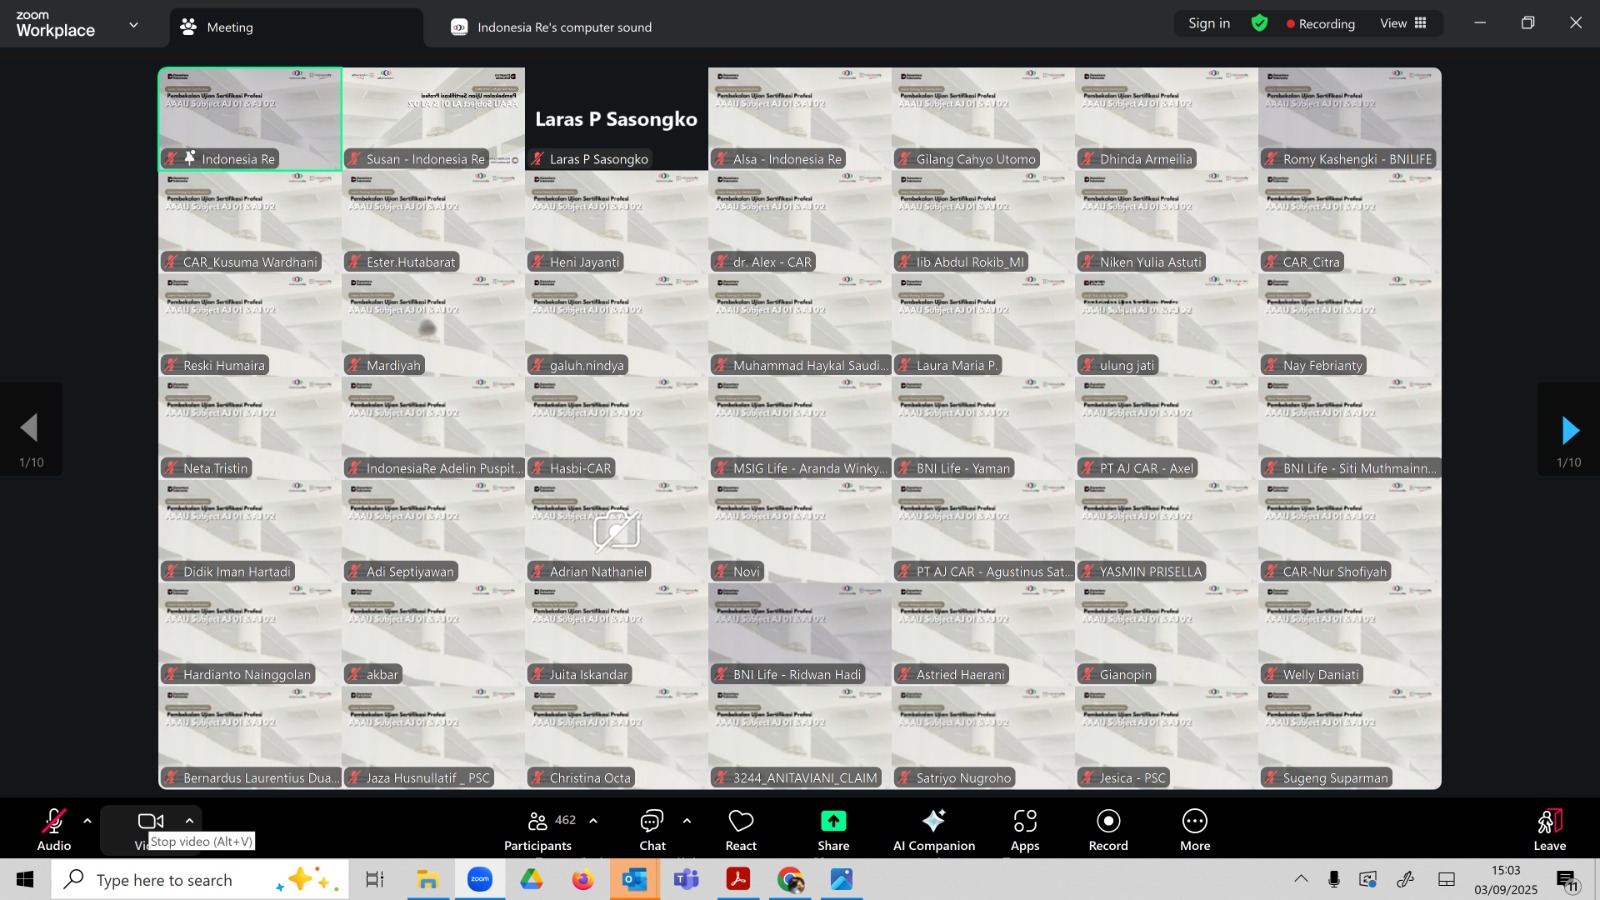Open the React emoji menu
The width and height of the screenshot is (1600, 900).
[x=741, y=830]
